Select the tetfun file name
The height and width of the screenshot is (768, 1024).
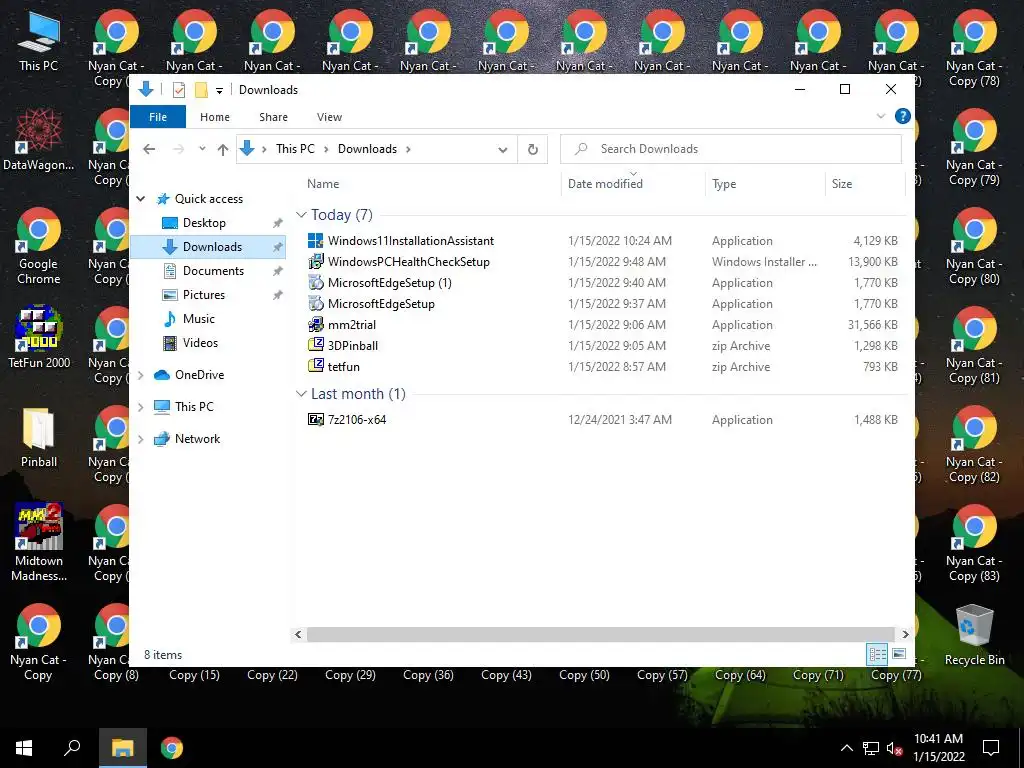[344, 367]
